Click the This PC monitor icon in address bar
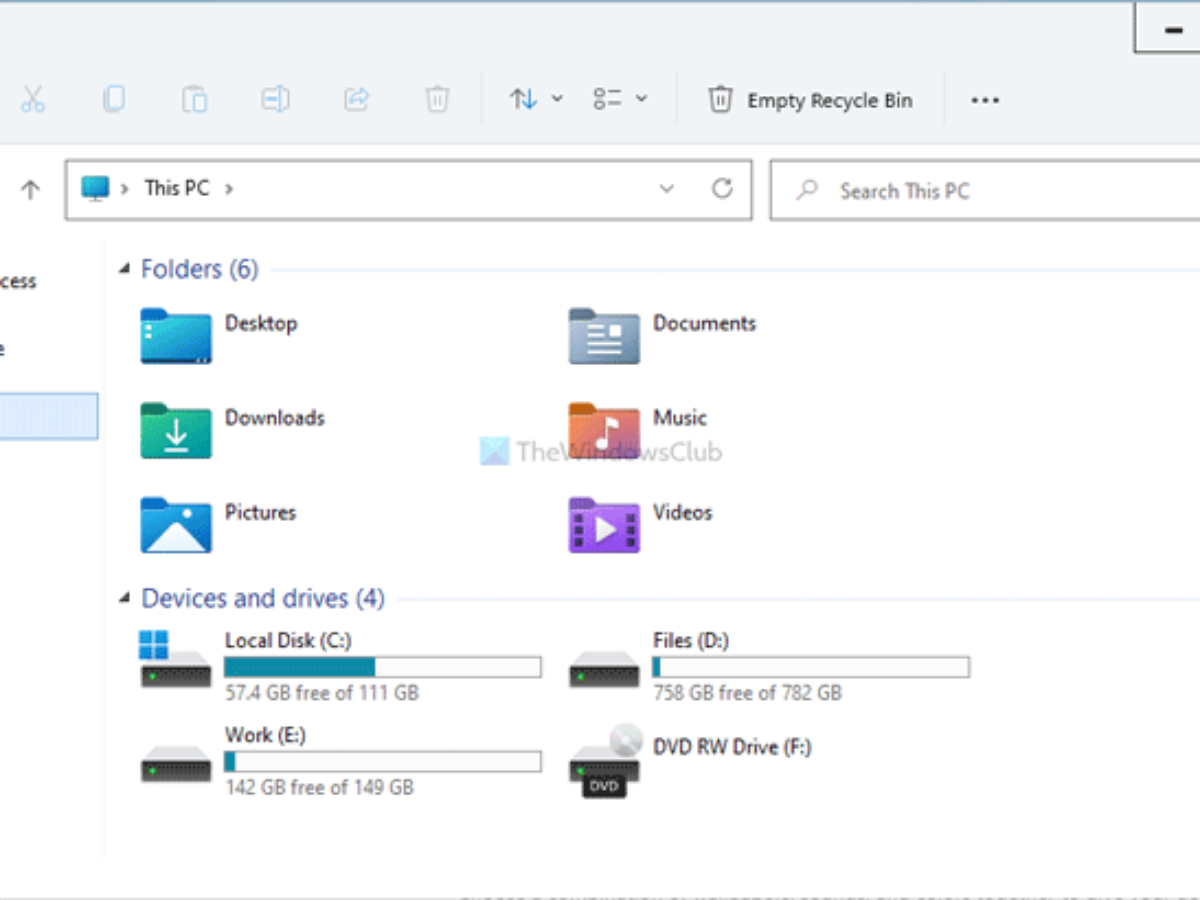This screenshot has width=1200, height=900. coord(95,188)
